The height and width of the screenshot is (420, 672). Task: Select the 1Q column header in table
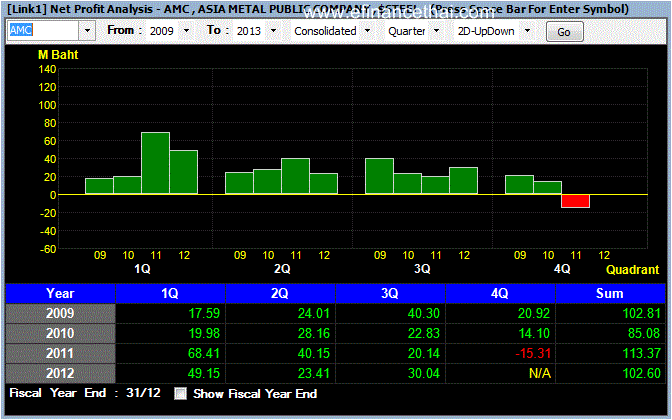tap(170, 294)
